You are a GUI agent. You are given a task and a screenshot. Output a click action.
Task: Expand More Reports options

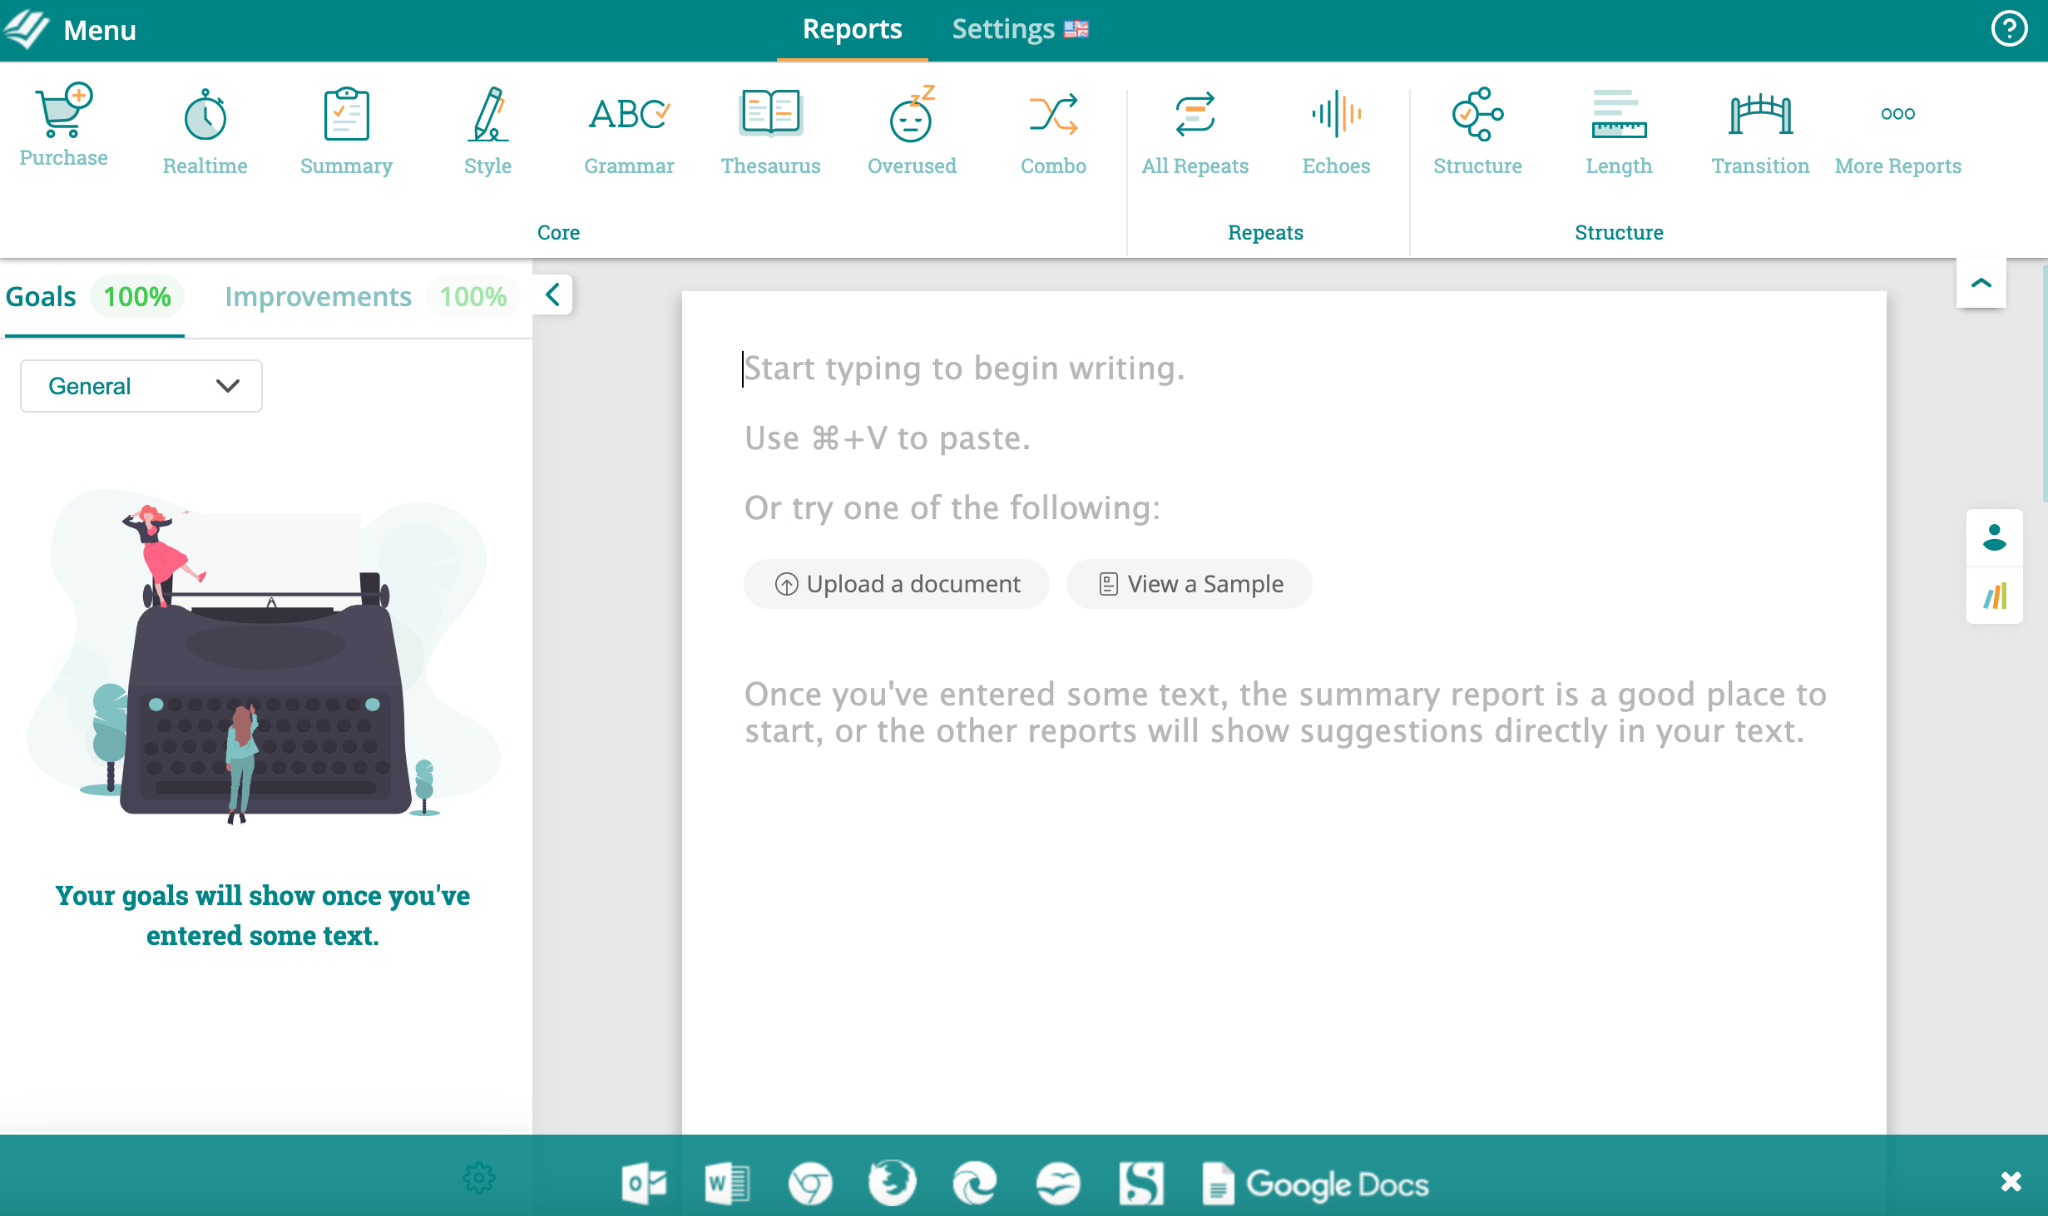pyautogui.click(x=1897, y=132)
